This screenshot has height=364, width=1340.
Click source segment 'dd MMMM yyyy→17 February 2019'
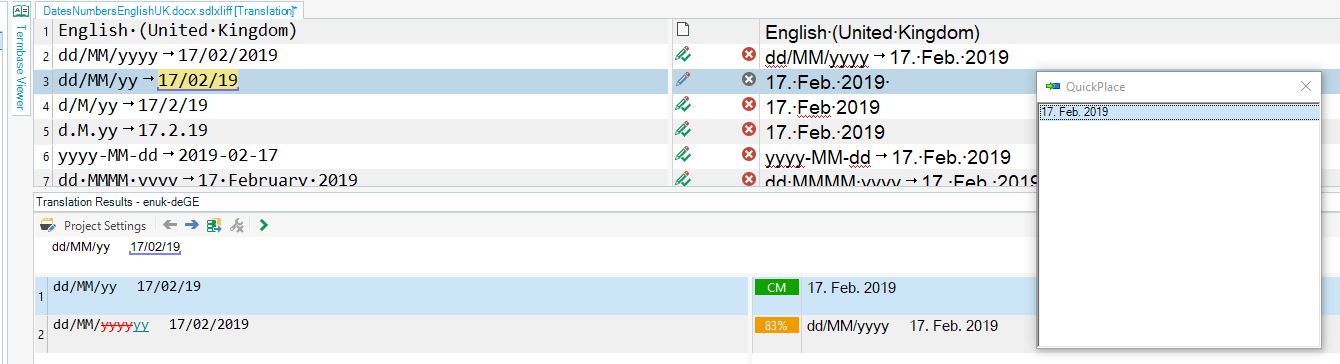[x=208, y=180]
